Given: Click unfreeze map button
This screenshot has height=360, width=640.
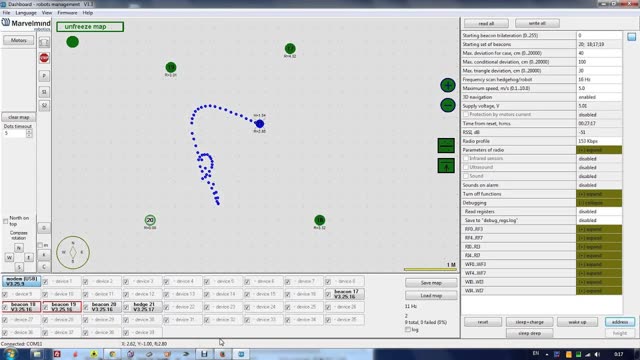Looking at the screenshot, I should click(x=90, y=27).
